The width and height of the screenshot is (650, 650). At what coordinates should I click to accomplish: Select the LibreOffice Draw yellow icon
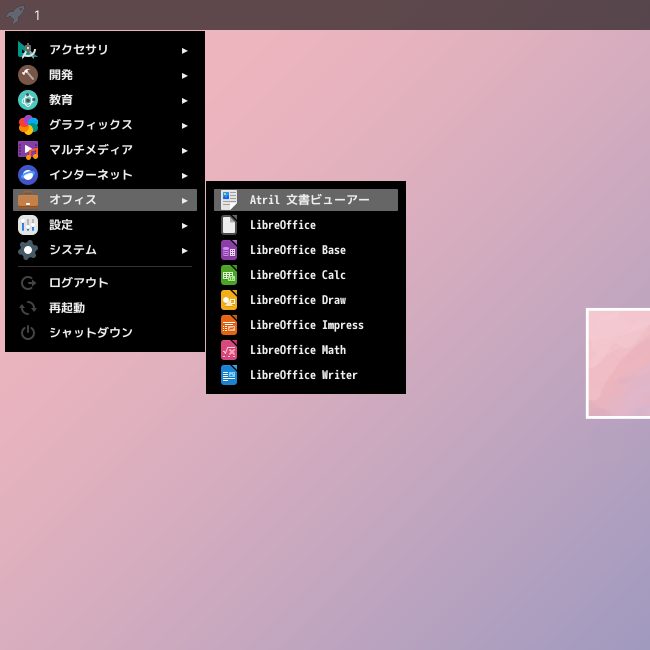[x=229, y=300]
